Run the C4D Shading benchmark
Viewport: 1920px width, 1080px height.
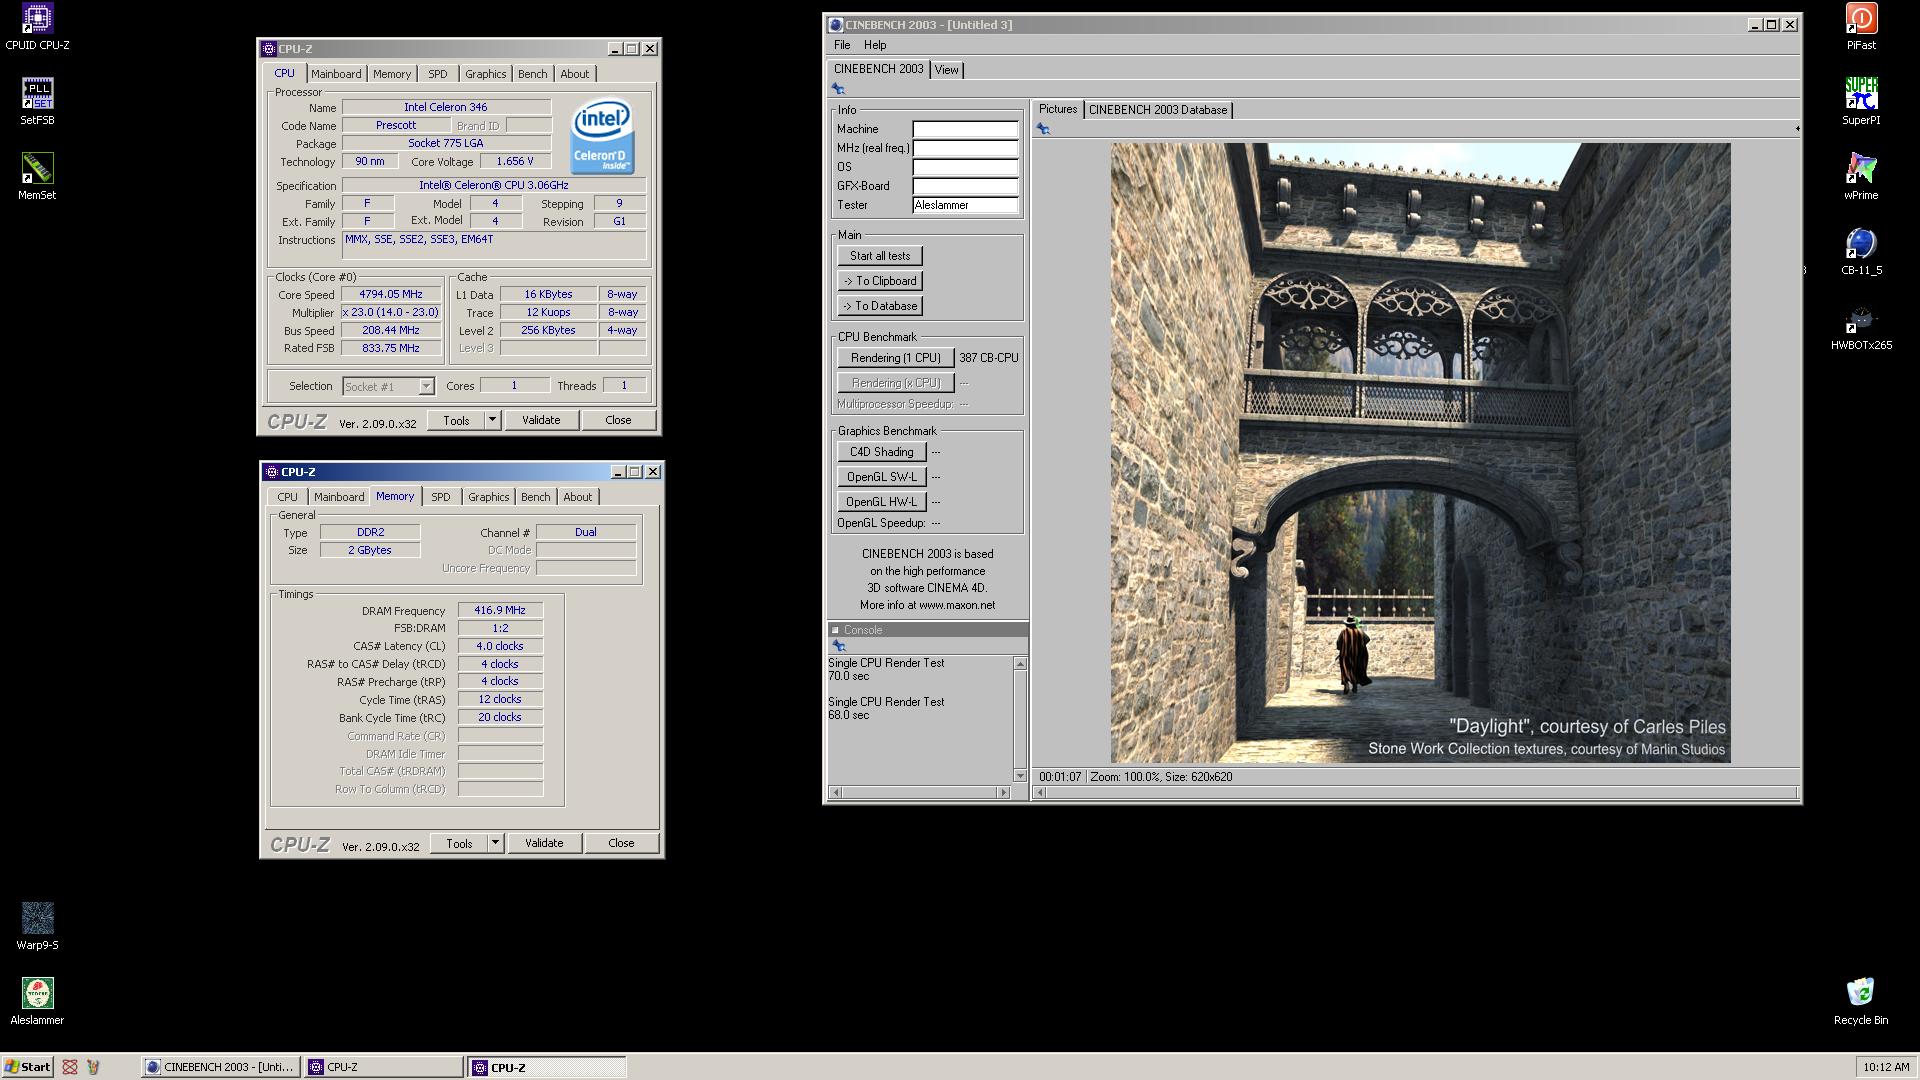coord(881,452)
